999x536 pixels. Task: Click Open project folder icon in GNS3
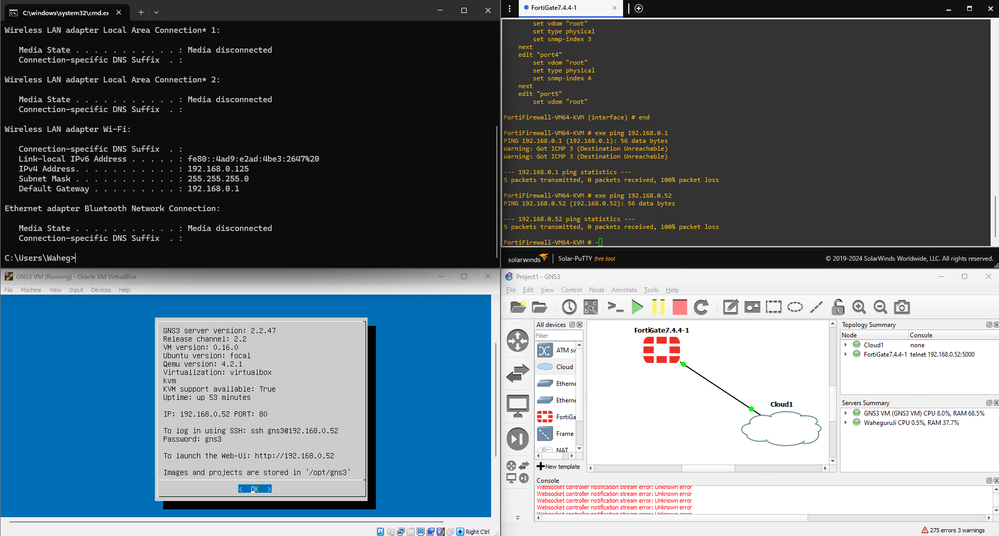point(540,307)
